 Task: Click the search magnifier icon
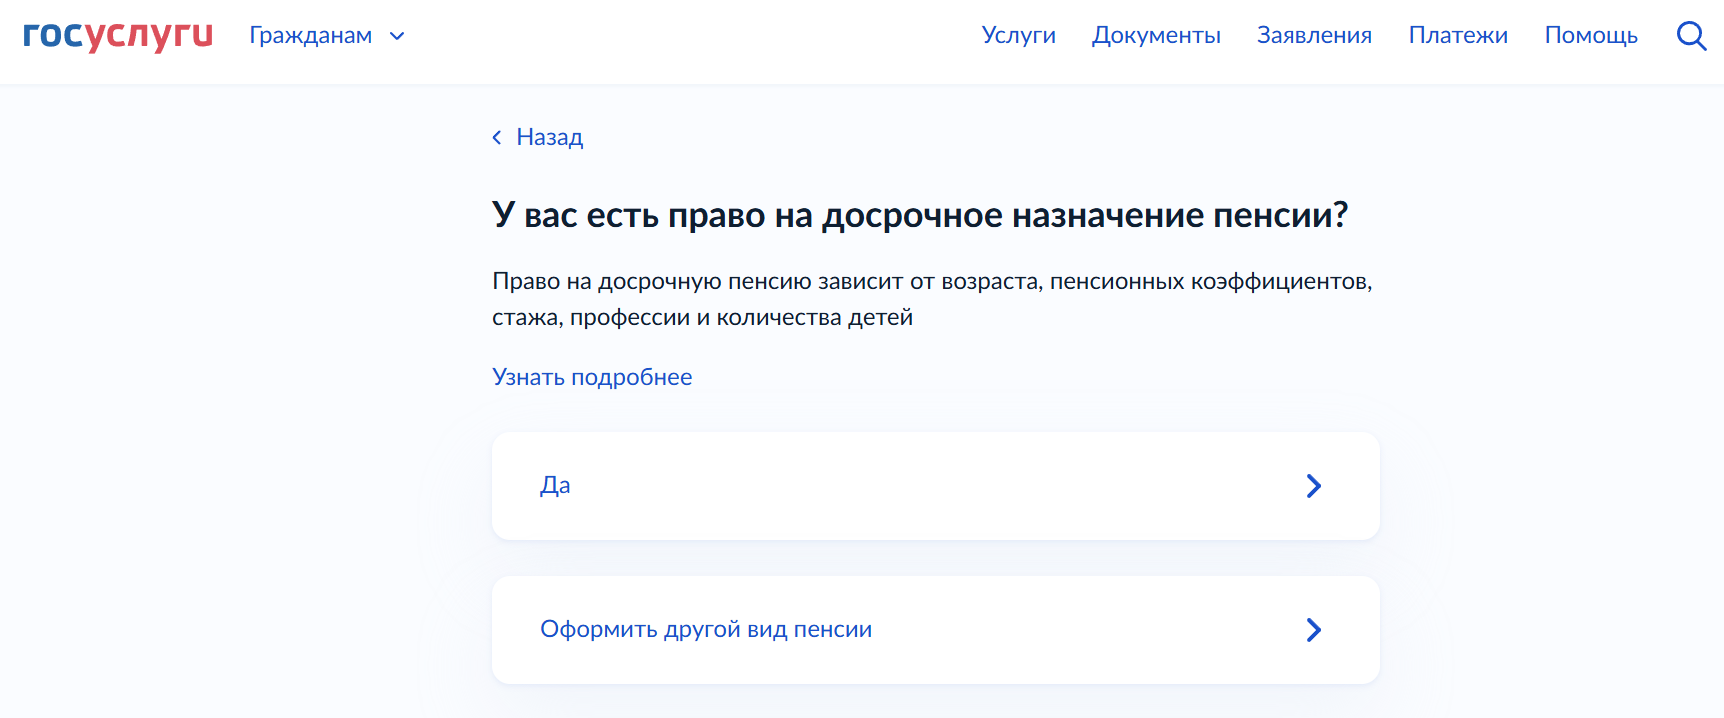tap(1691, 36)
